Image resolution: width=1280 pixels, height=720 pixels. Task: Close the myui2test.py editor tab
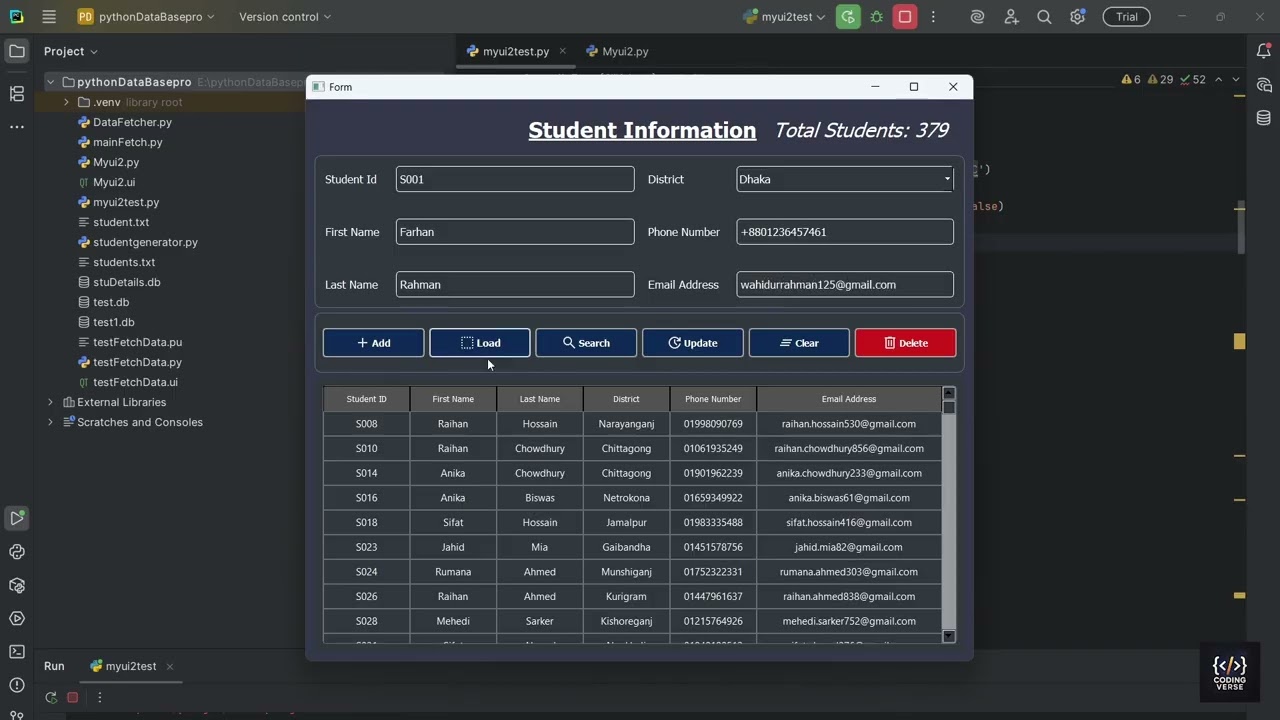point(564,51)
